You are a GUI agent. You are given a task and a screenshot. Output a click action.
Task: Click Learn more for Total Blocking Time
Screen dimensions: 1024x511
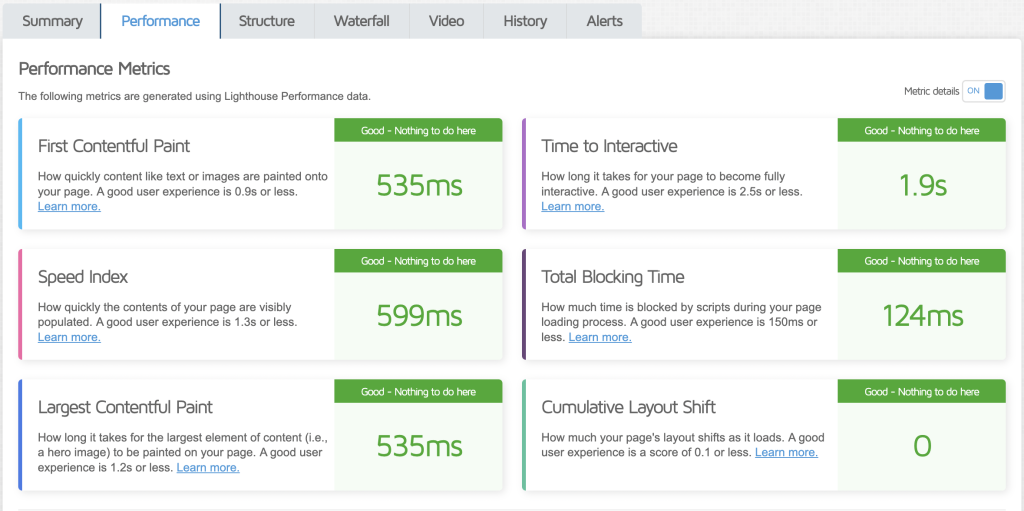coord(600,337)
